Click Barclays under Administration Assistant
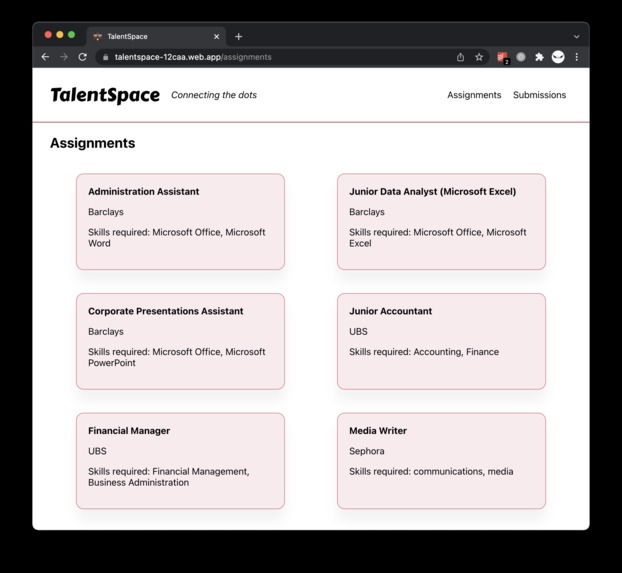Image resolution: width=622 pixels, height=573 pixels. tap(106, 212)
